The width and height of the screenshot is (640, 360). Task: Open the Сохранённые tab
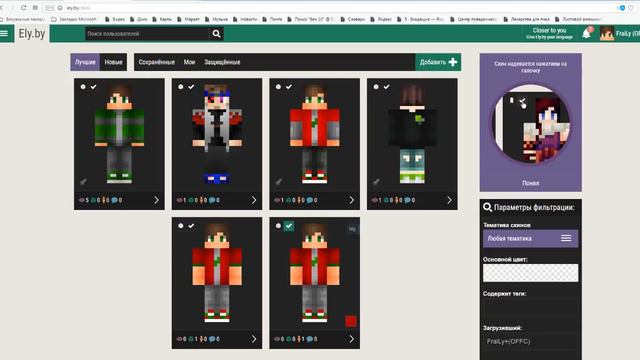pyautogui.click(x=156, y=62)
